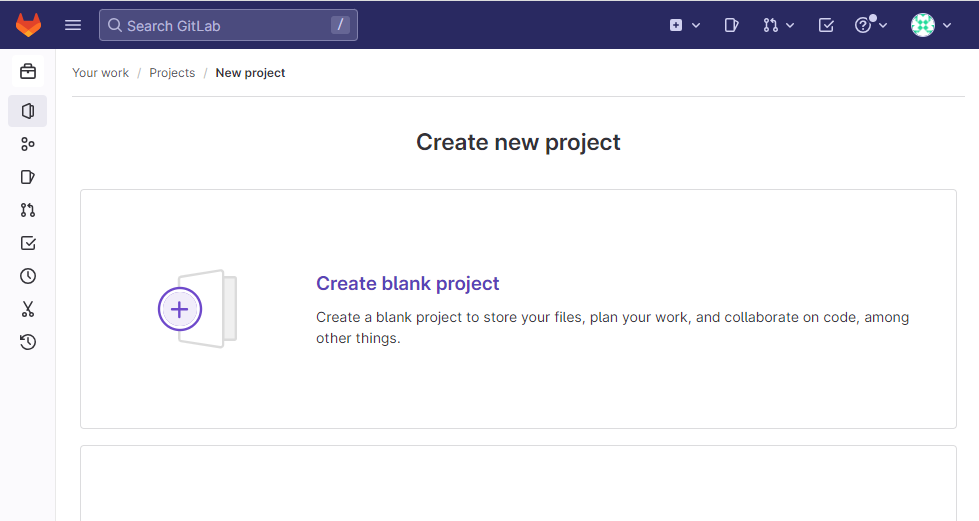Open Merge requests in top bar
The width and height of the screenshot is (979, 521).
tap(770, 25)
